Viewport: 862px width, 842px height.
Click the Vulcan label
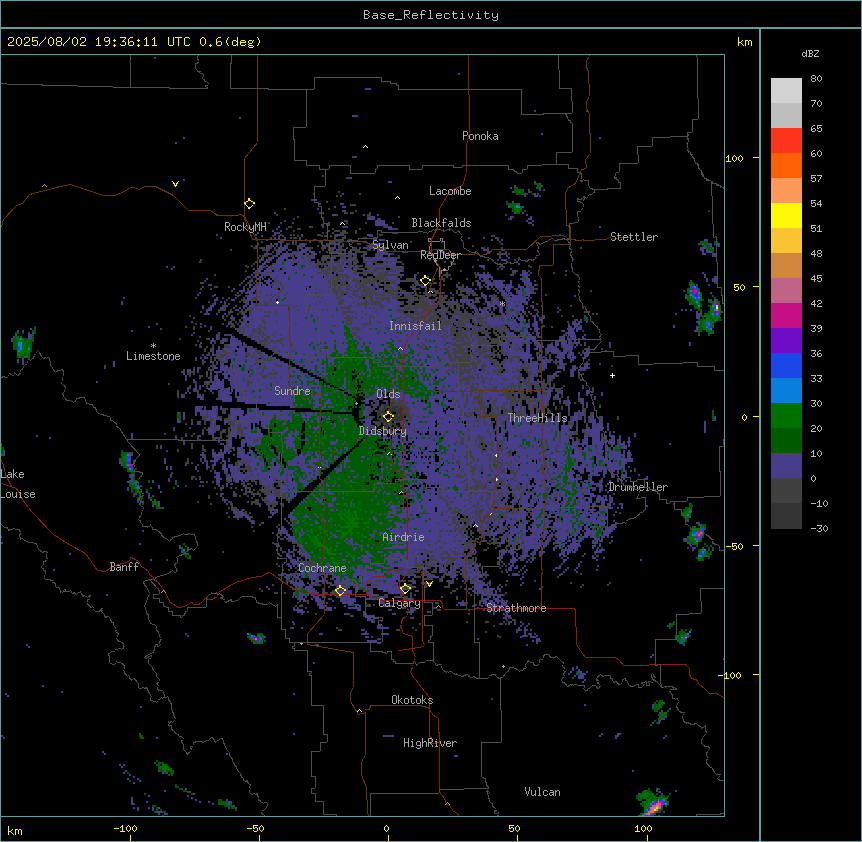542,792
